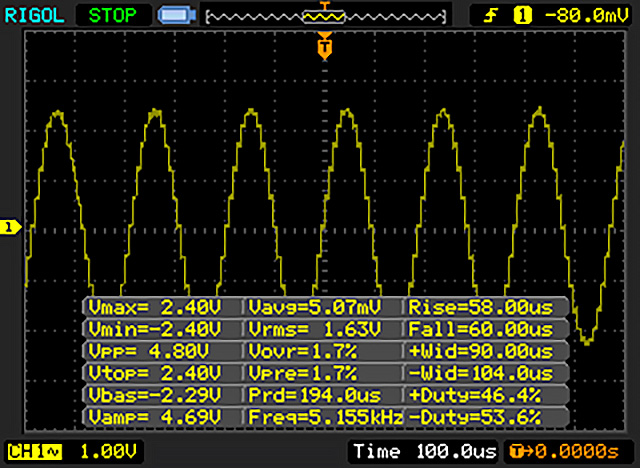640x468 pixels.
Task: Select the +Duty=46.4% measurement
Action: tap(485, 394)
